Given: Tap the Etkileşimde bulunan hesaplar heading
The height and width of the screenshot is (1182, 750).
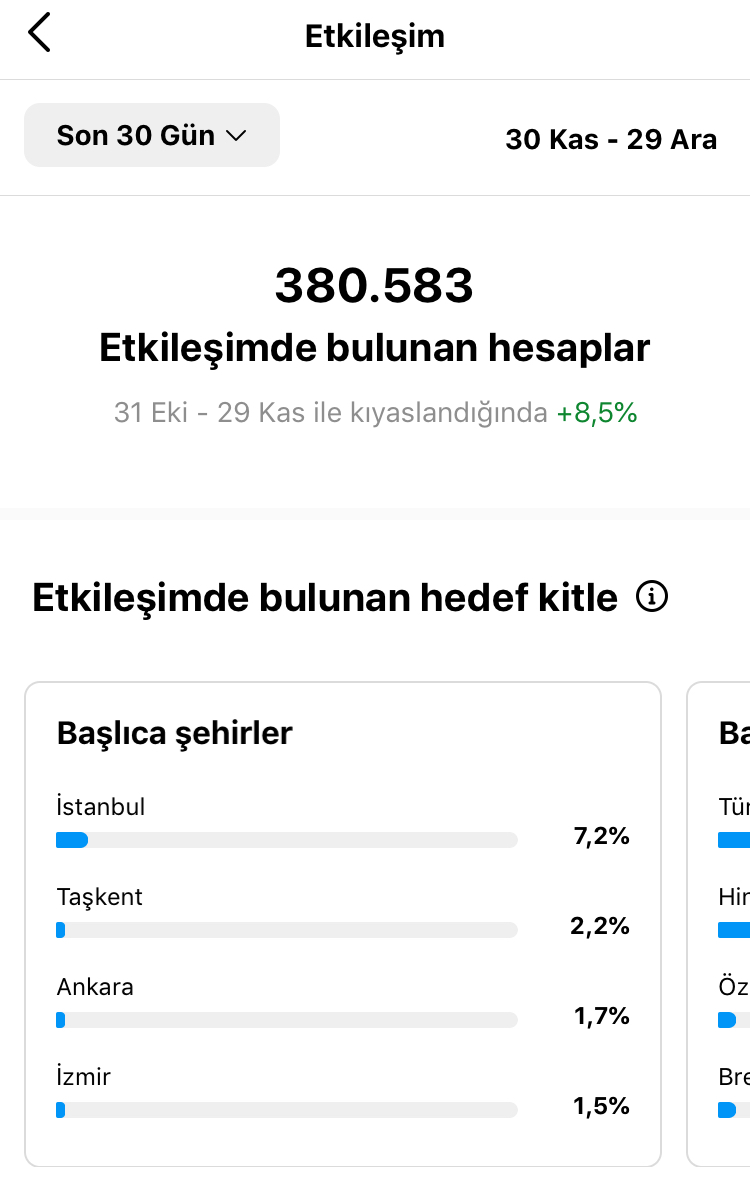Looking at the screenshot, I should (x=375, y=349).
